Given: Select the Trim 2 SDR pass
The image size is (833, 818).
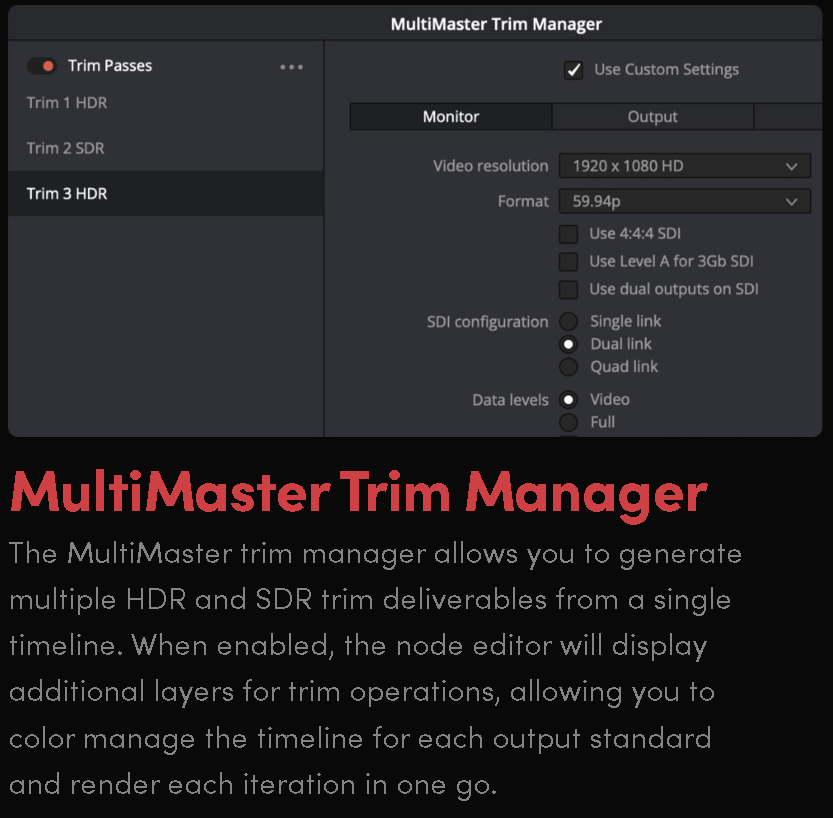Looking at the screenshot, I should 166,148.
